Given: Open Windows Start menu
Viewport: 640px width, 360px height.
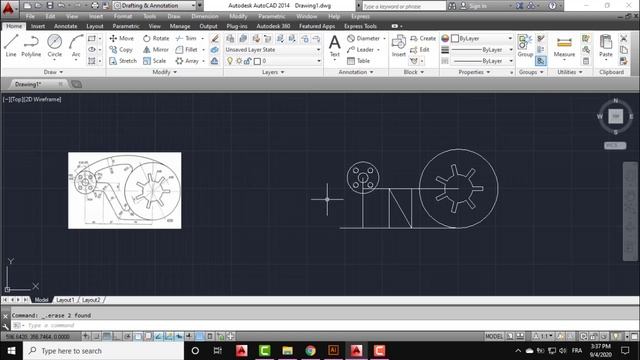Looking at the screenshot, I should point(11,351).
